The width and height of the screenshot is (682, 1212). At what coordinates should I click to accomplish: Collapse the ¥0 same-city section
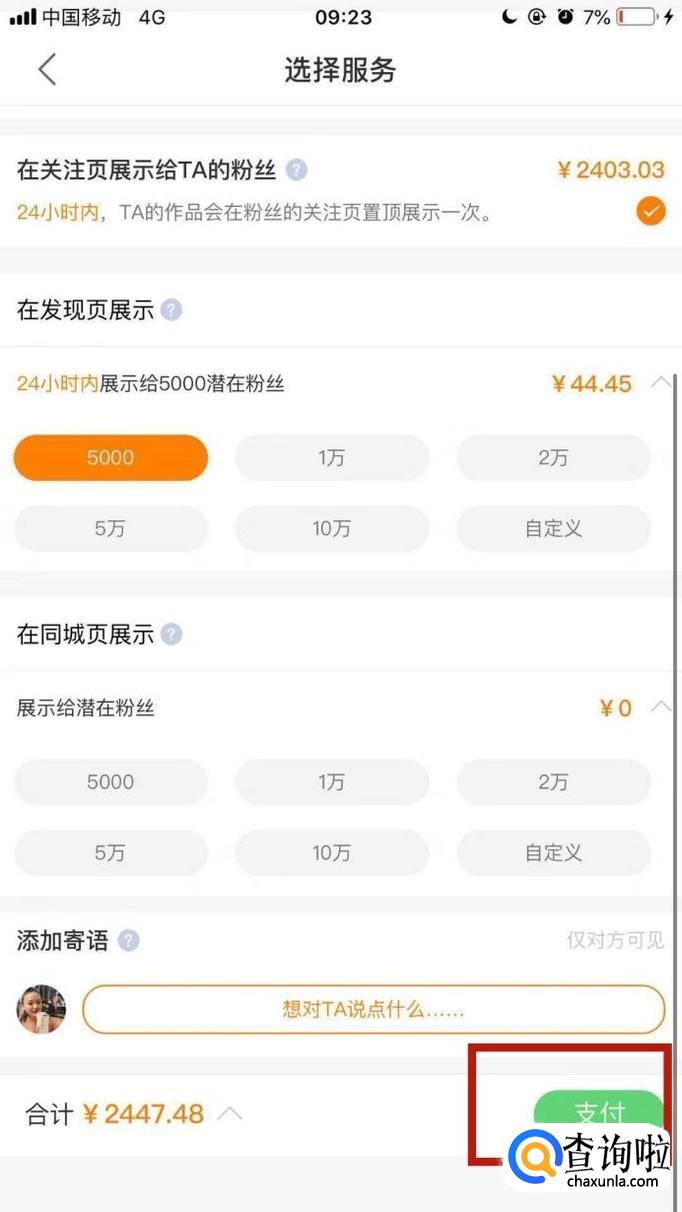pyautogui.click(x=660, y=707)
